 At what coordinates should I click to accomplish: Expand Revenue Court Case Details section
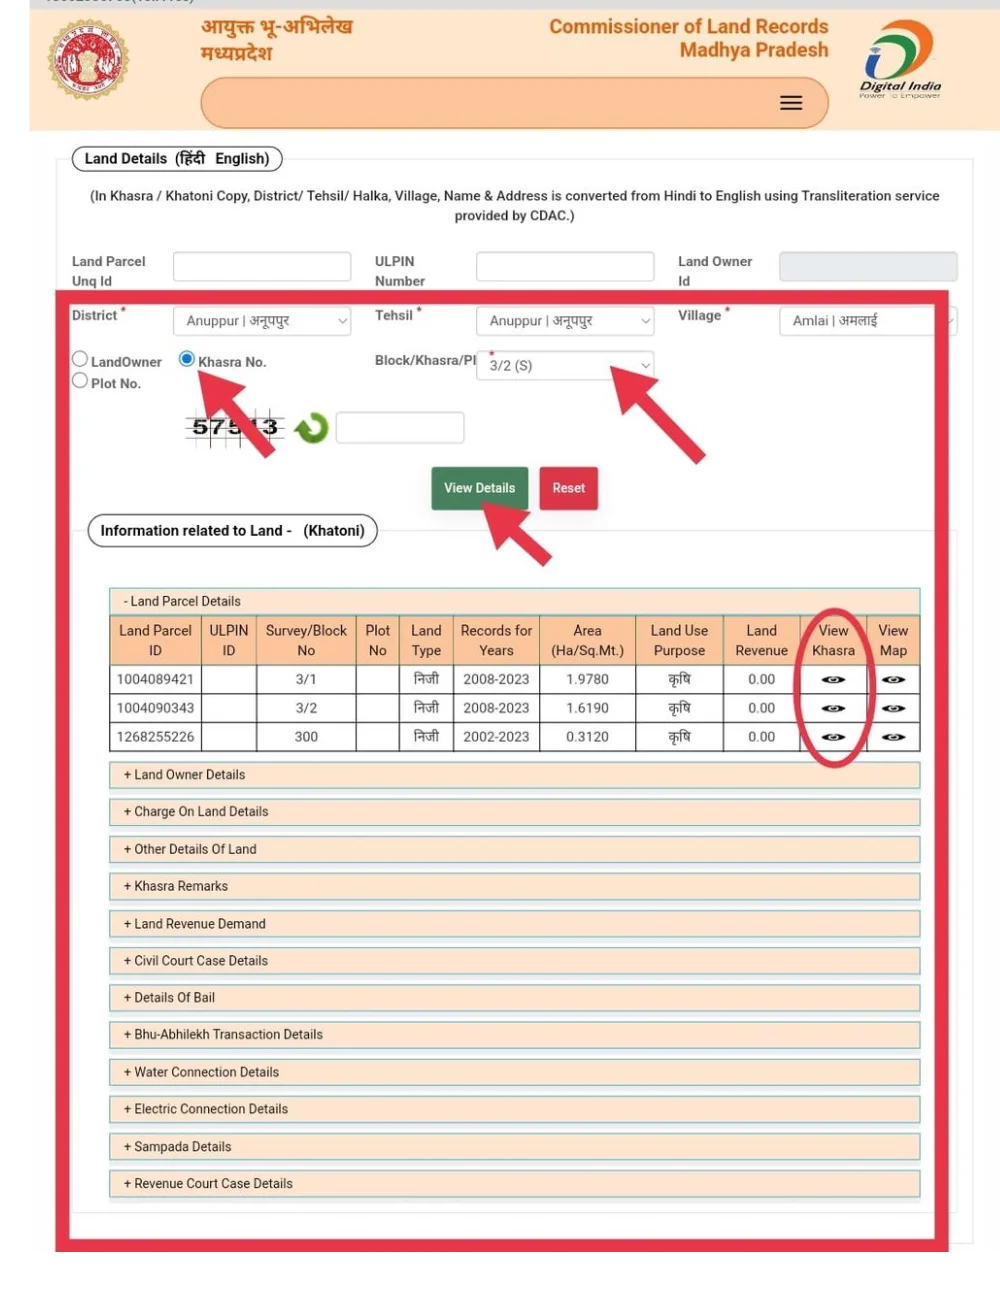(514, 1184)
